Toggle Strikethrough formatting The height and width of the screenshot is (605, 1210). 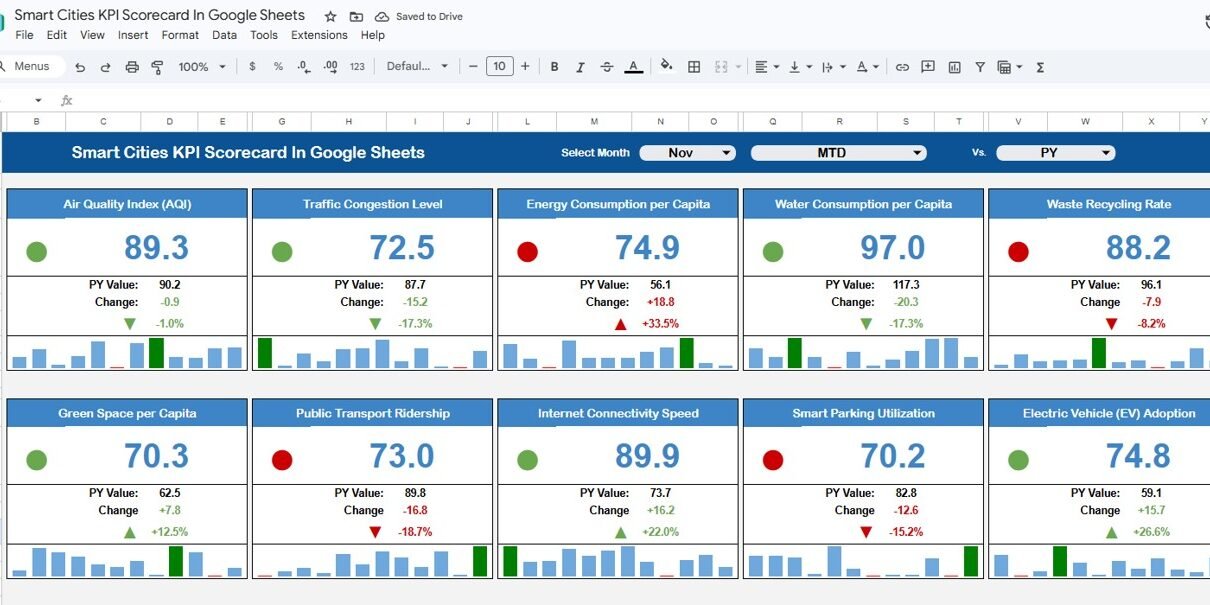[x=607, y=67]
